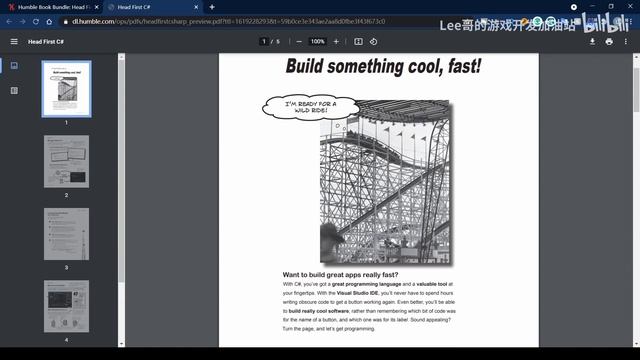Screen dimensions: 640x360
Task: Download the PDF file
Action: pos(592,42)
